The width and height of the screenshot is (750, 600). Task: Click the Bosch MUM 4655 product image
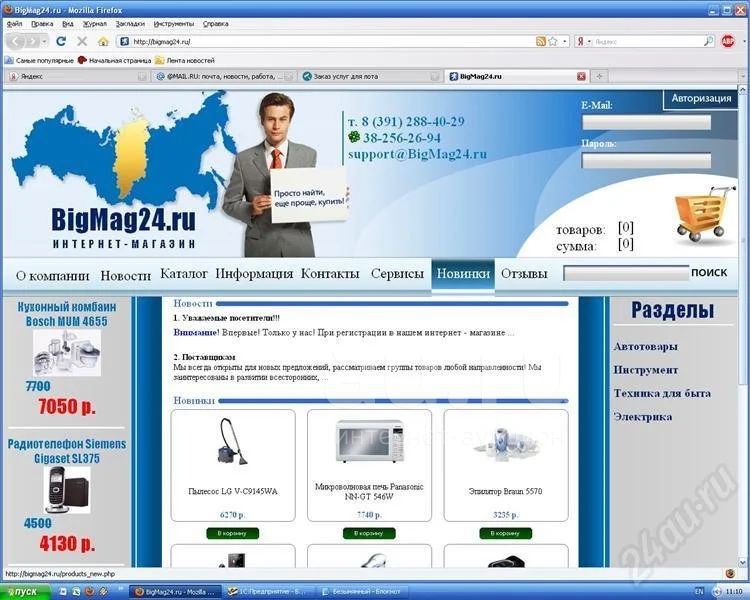pos(67,353)
